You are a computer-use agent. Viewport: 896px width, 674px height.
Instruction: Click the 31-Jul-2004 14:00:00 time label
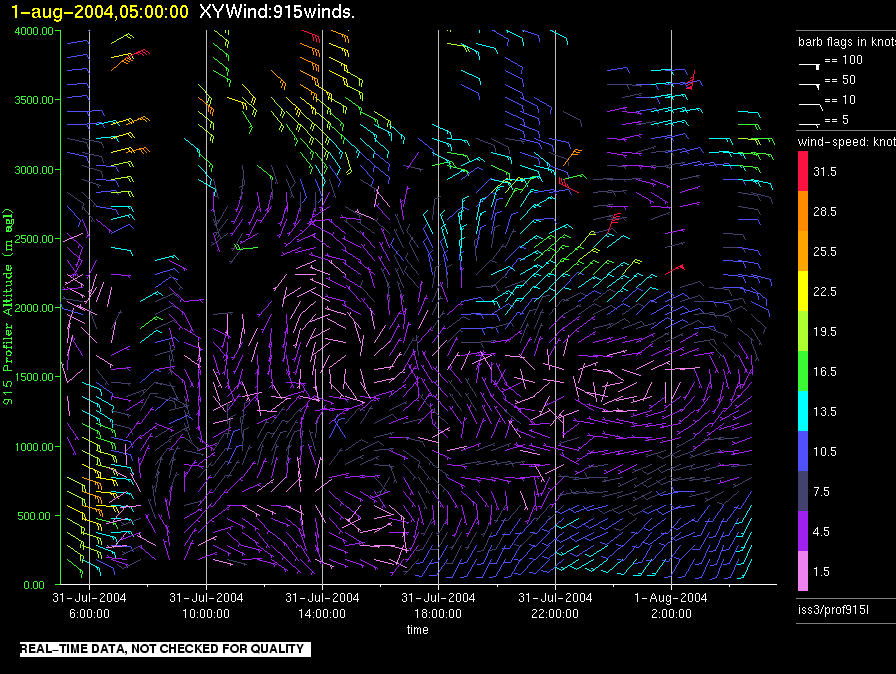[x=322, y=605]
